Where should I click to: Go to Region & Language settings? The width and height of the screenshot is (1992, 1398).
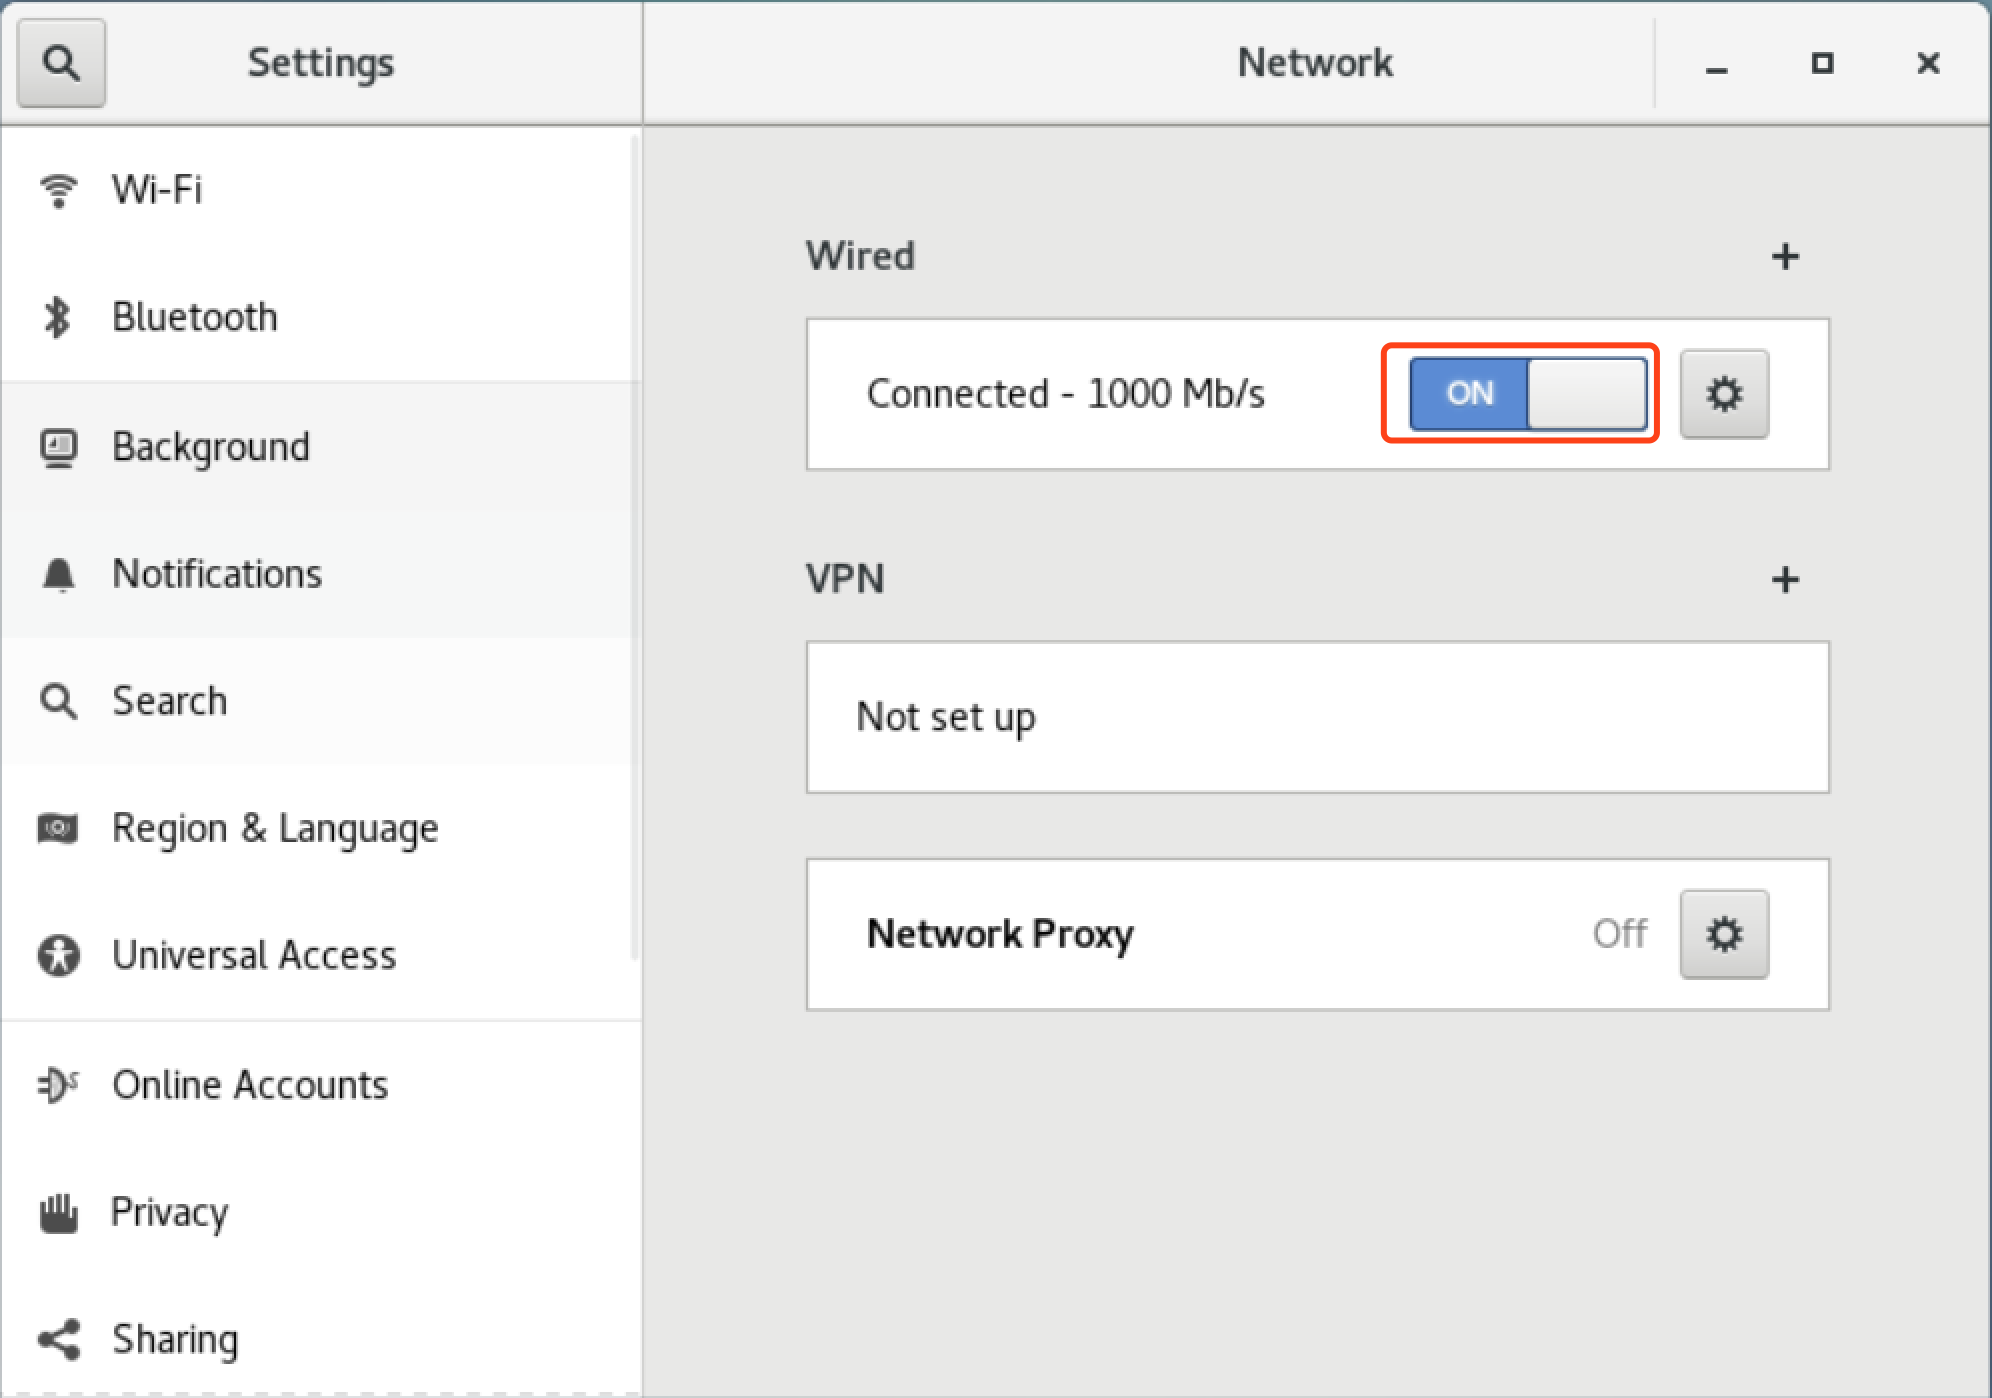[320, 829]
